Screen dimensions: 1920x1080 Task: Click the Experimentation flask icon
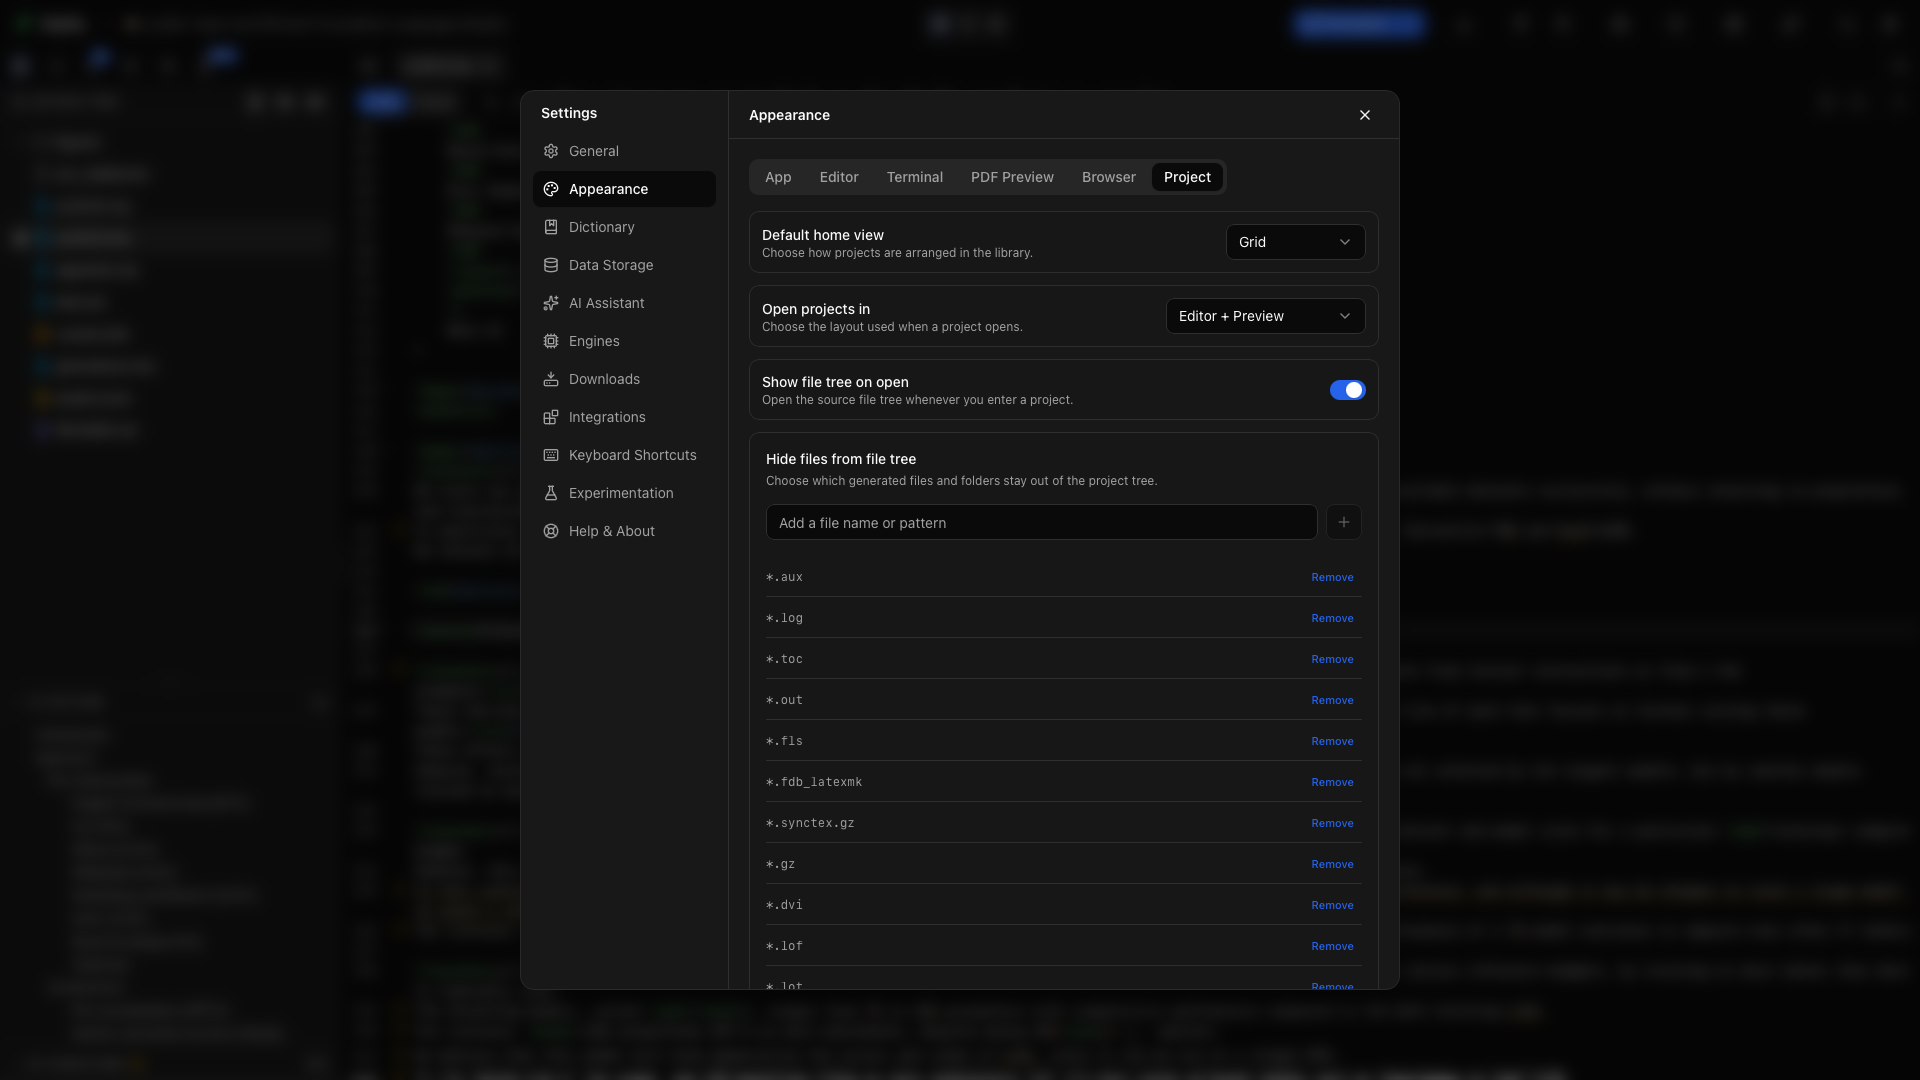pos(551,493)
